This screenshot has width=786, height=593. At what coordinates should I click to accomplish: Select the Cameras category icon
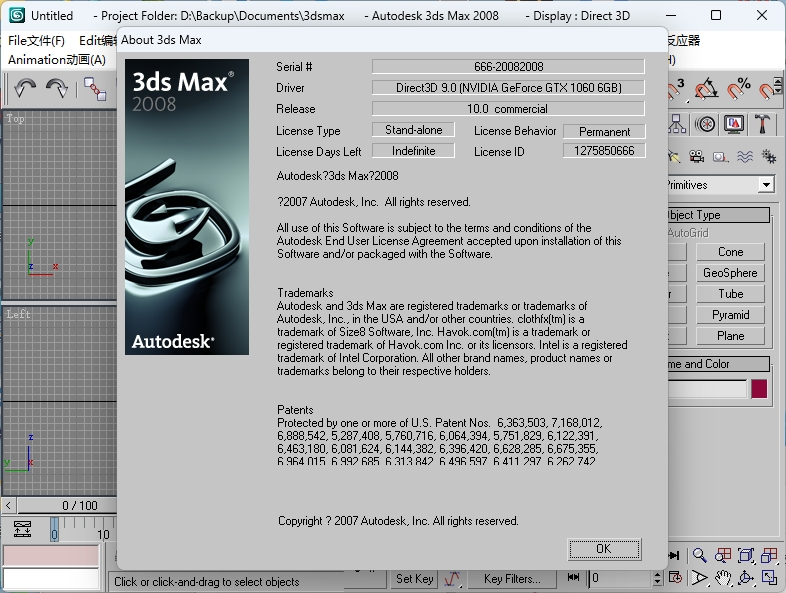point(697,157)
